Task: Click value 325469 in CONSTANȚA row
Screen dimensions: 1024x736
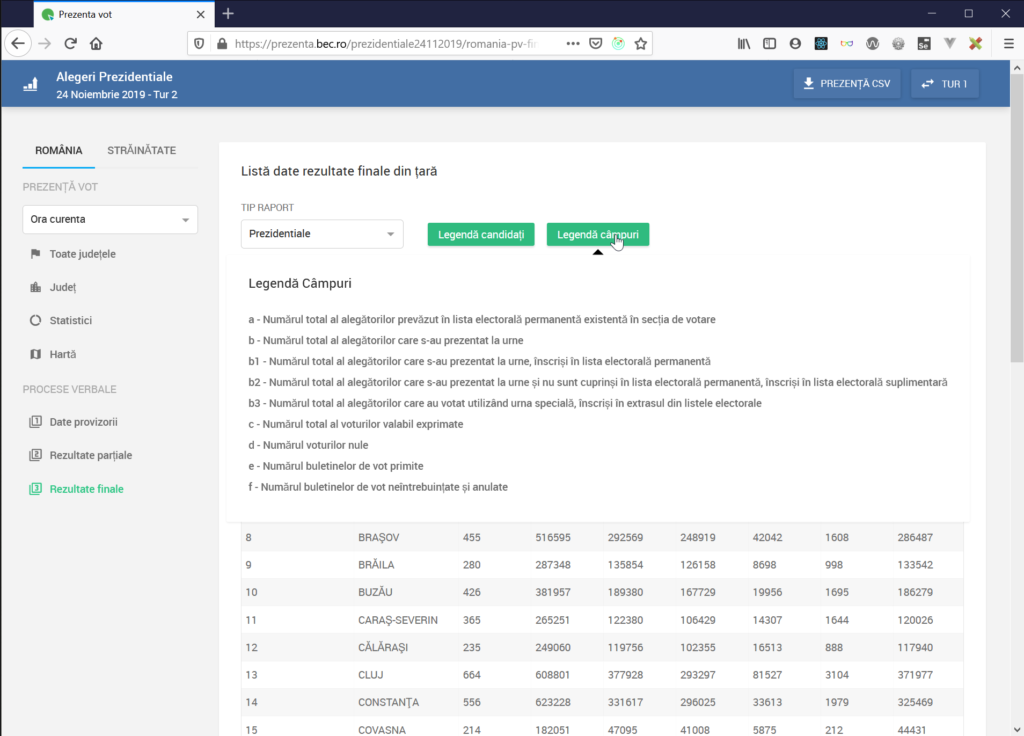Action: click(x=915, y=703)
